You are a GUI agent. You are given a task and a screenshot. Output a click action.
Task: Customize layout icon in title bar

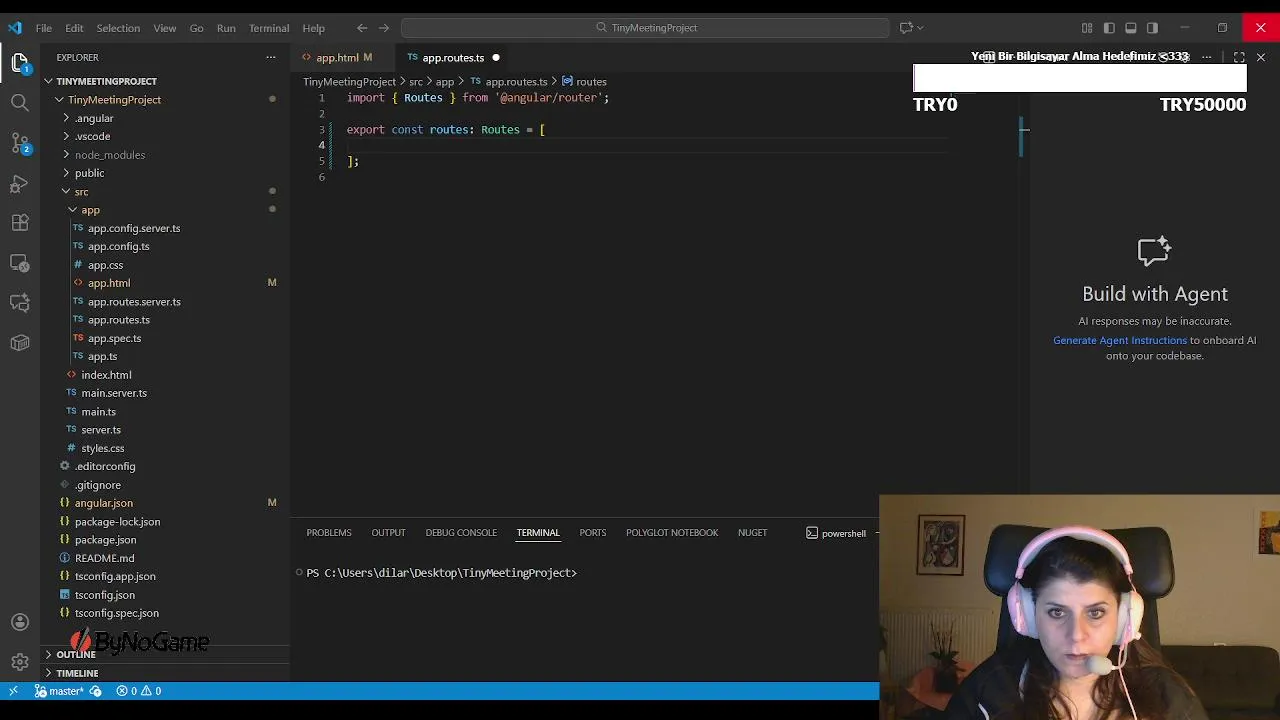1087,28
